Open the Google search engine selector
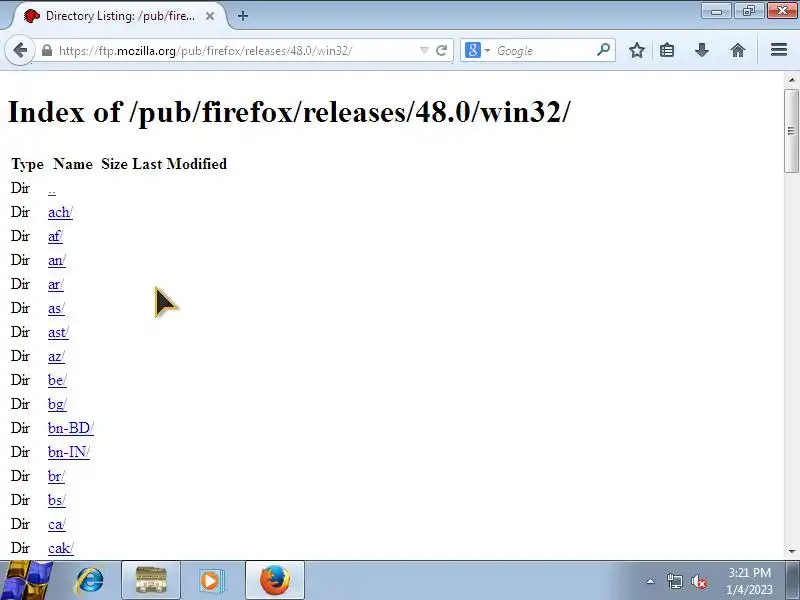Image resolution: width=800 pixels, height=600 pixels. coord(478,51)
